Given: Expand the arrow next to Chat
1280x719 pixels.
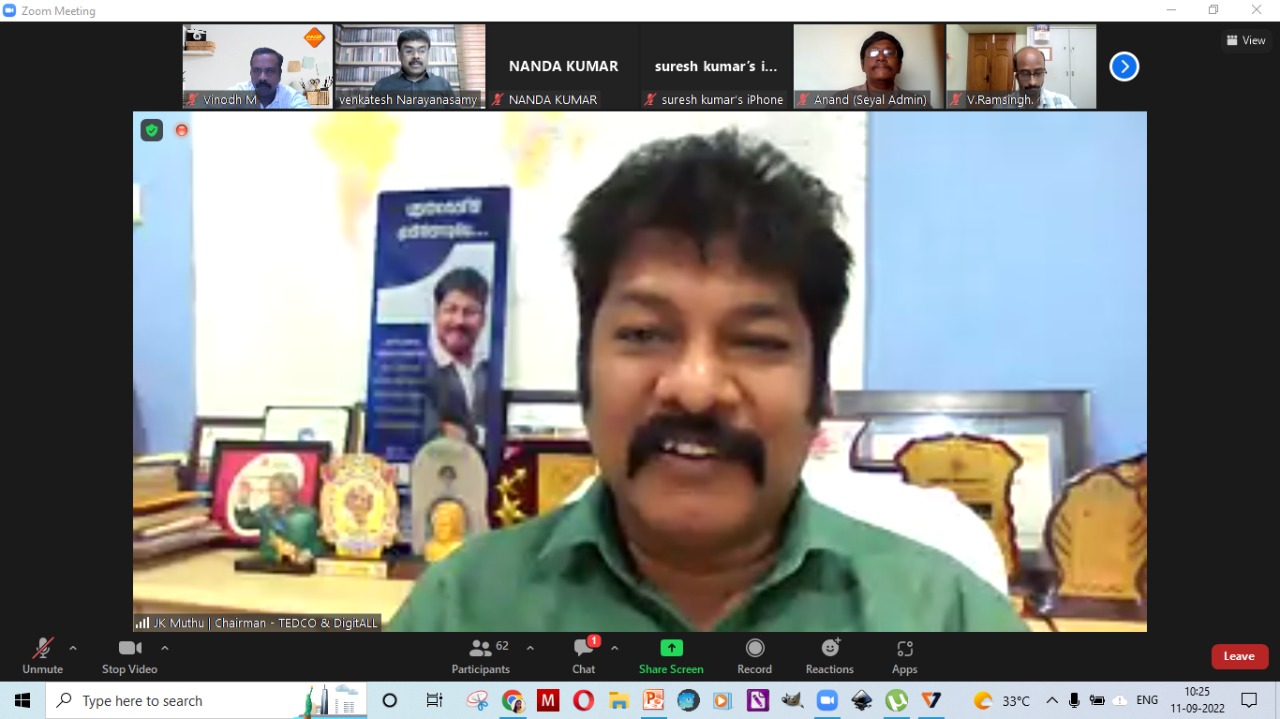Looking at the screenshot, I should click(x=615, y=648).
